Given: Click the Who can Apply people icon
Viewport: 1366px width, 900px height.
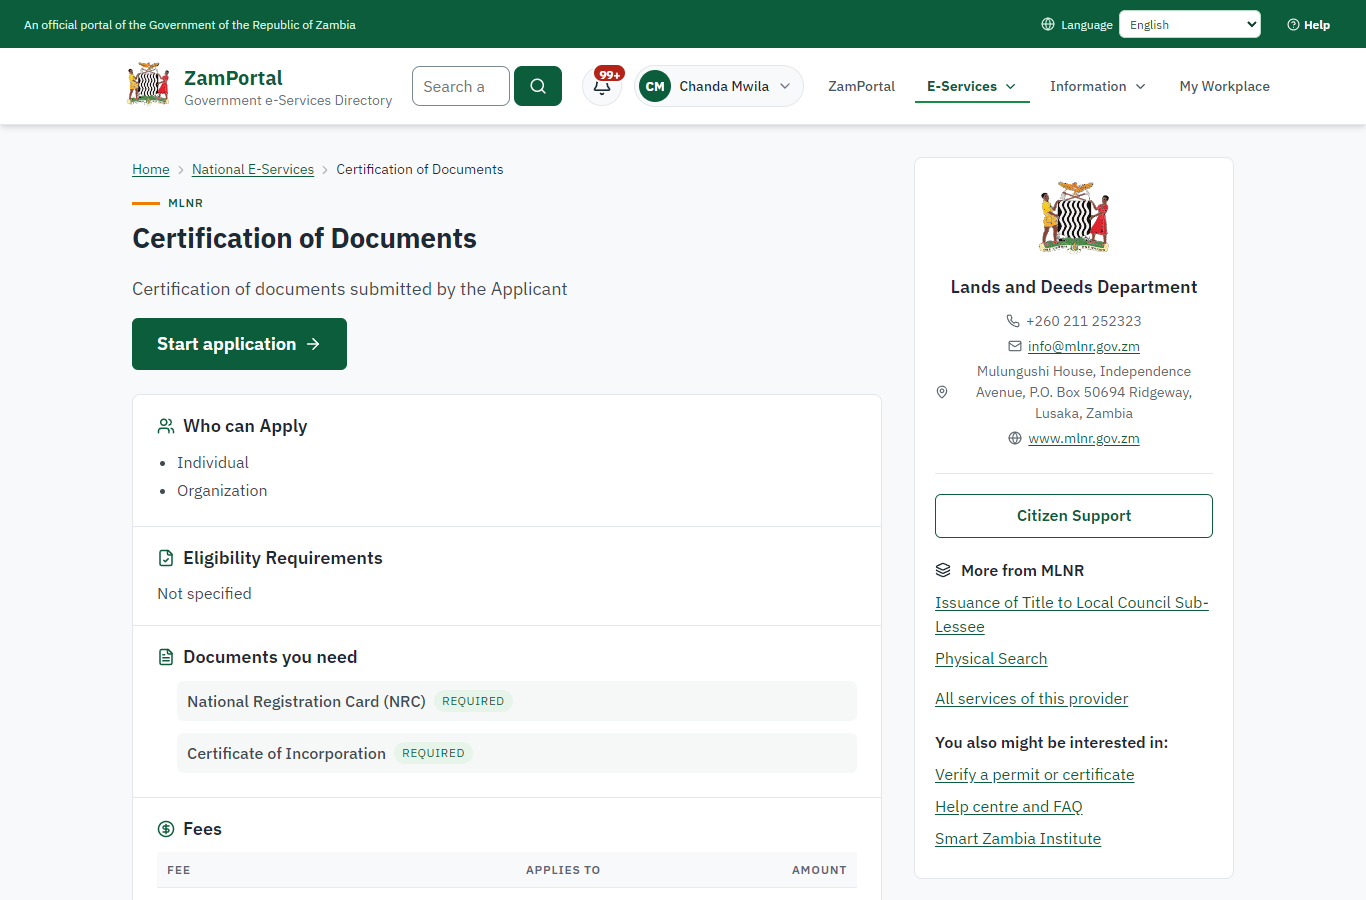Looking at the screenshot, I should [166, 426].
